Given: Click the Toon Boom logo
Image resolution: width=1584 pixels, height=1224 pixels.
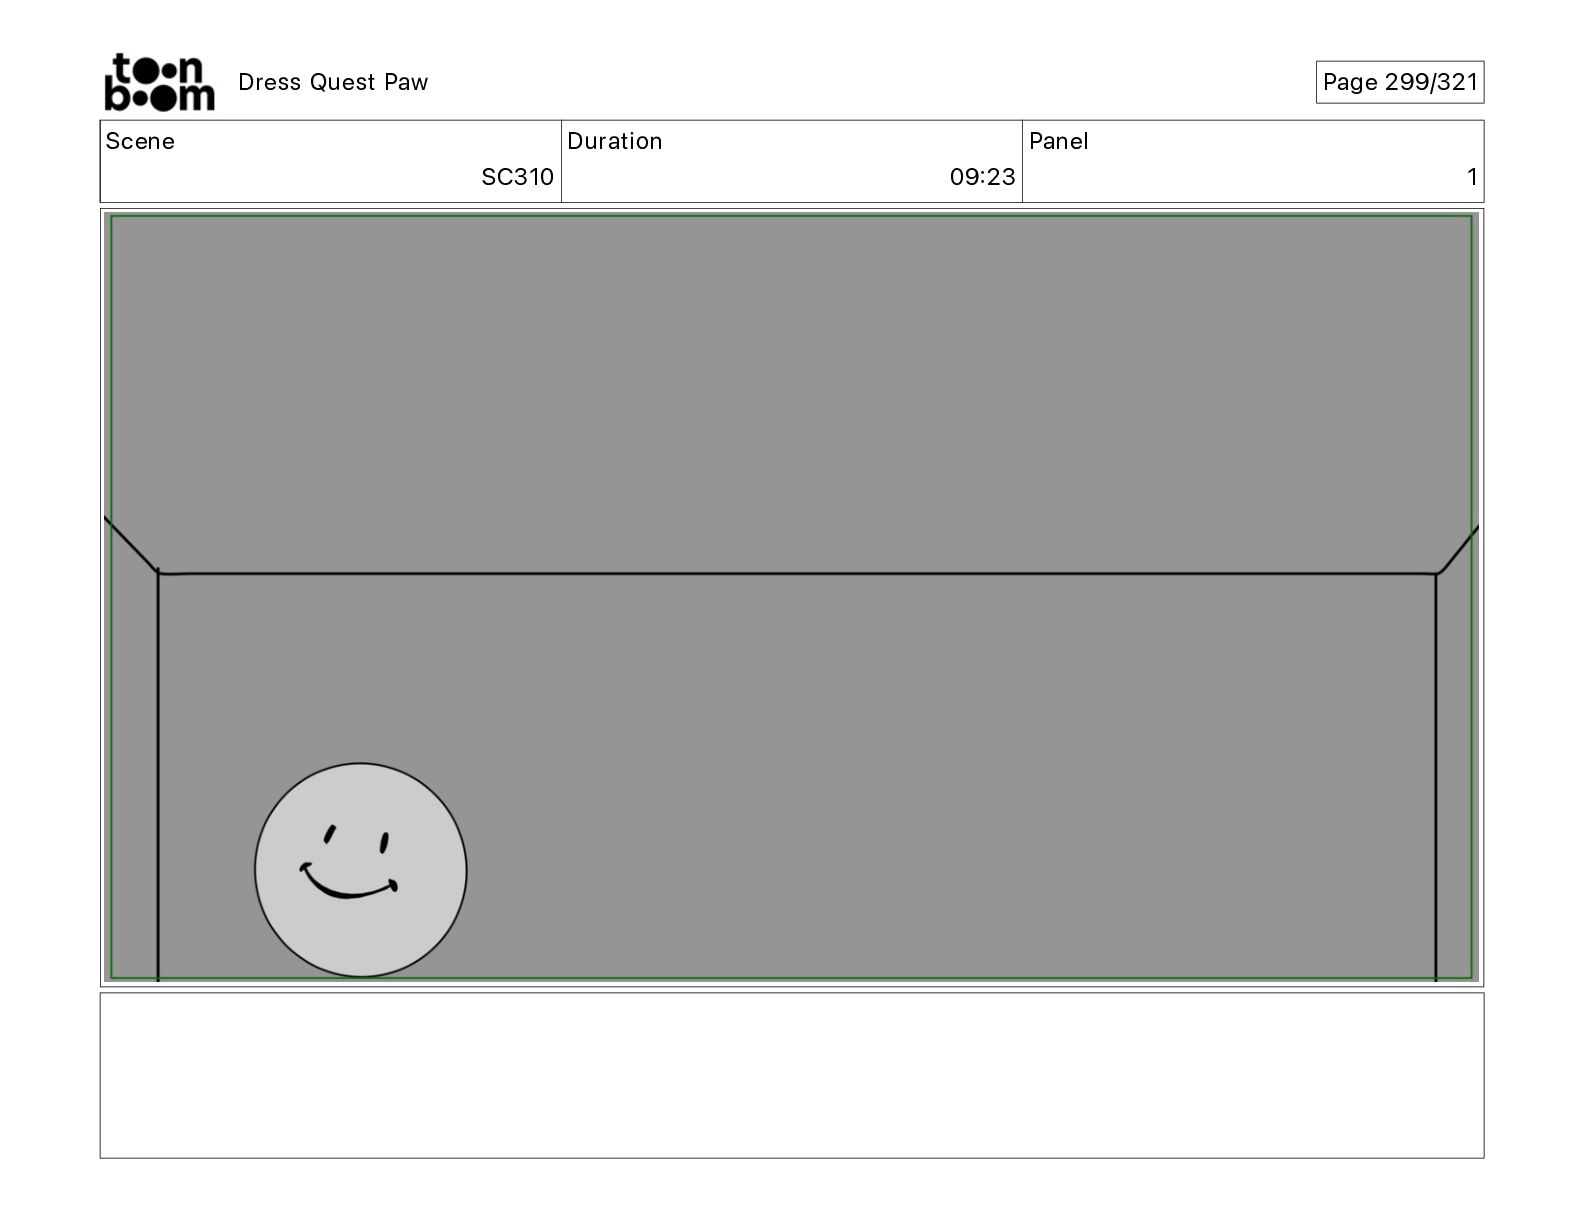Looking at the screenshot, I should tap(159, 82).
